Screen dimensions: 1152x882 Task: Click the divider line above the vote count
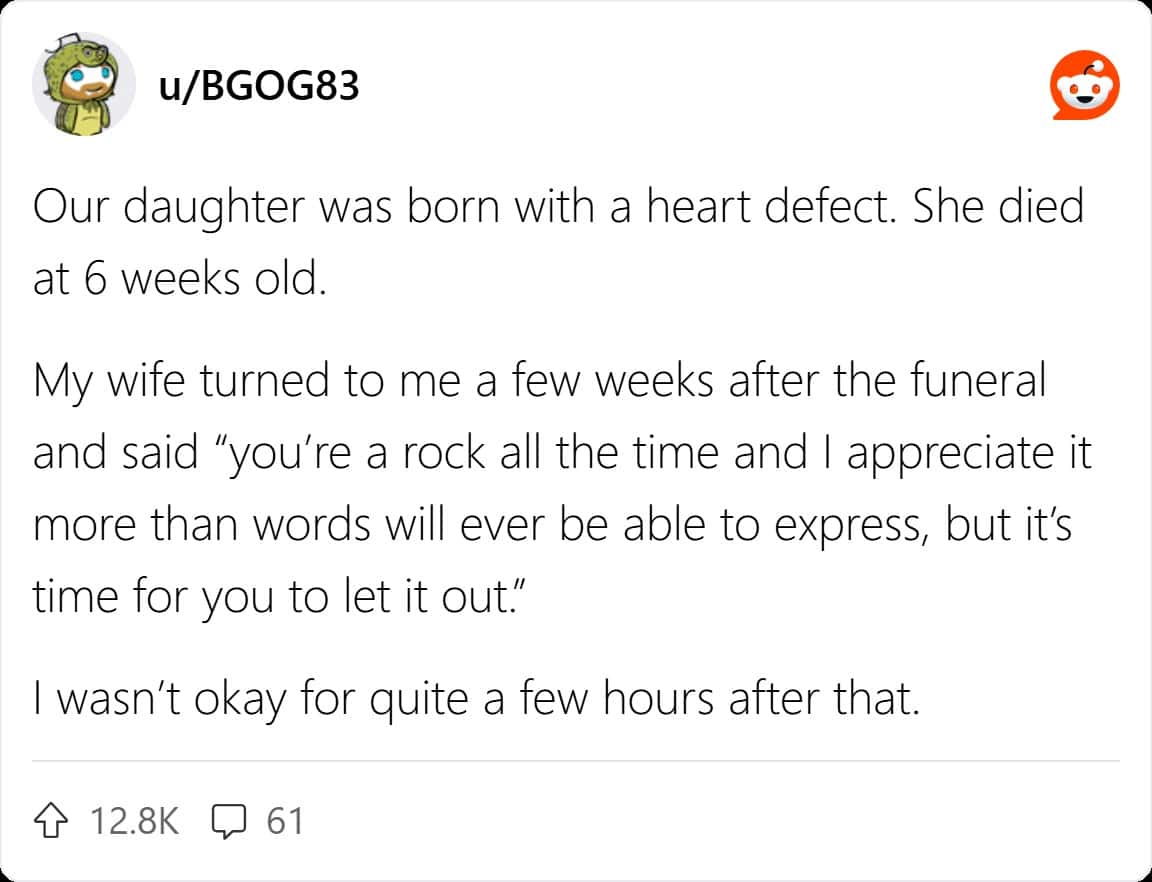click(576, 761)
